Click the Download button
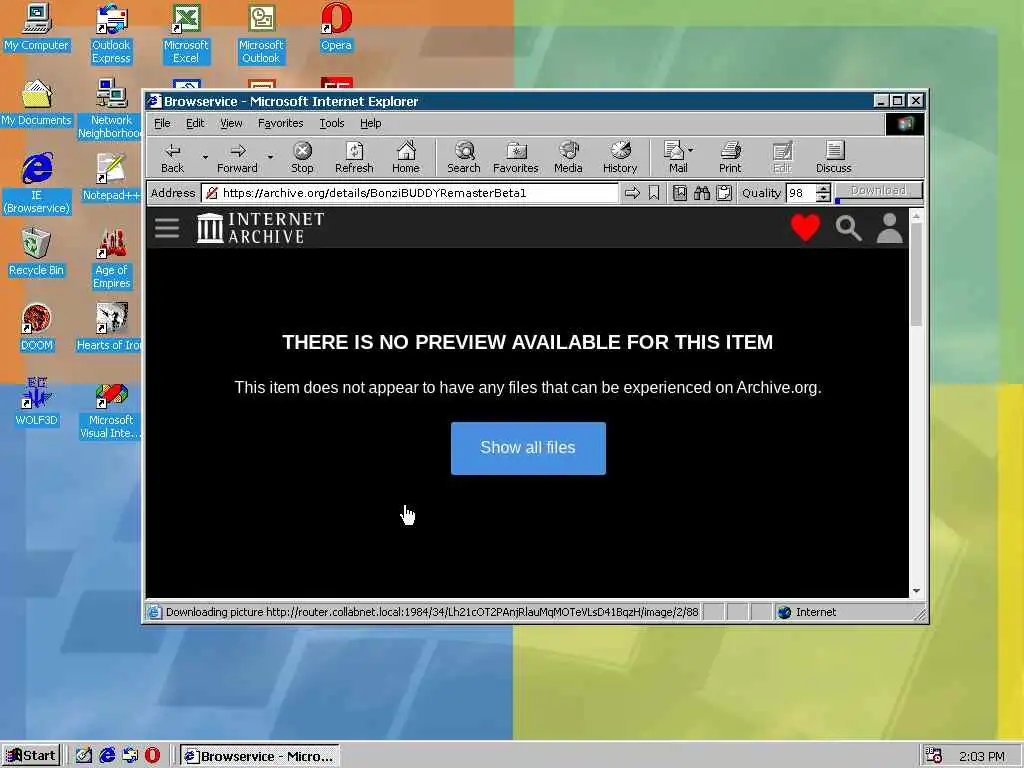1024x768 pixels. pos(878,191)
